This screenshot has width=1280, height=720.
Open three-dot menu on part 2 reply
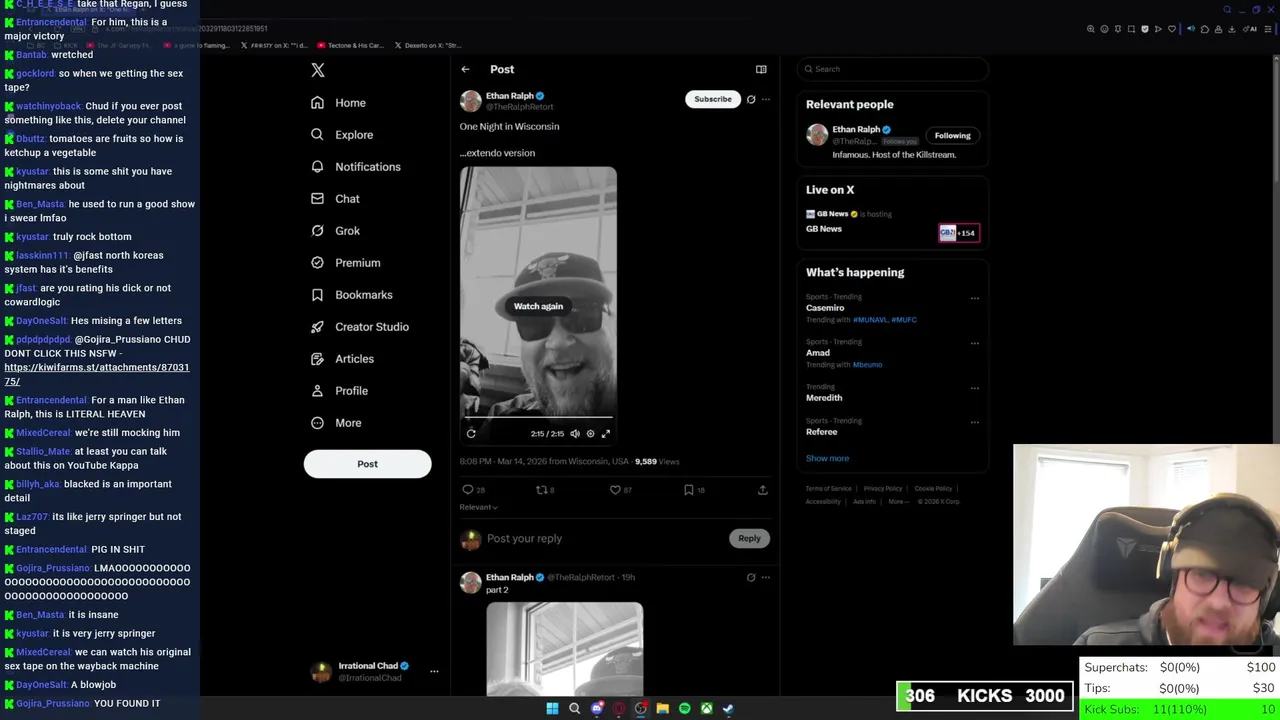[x=766, y=577]
